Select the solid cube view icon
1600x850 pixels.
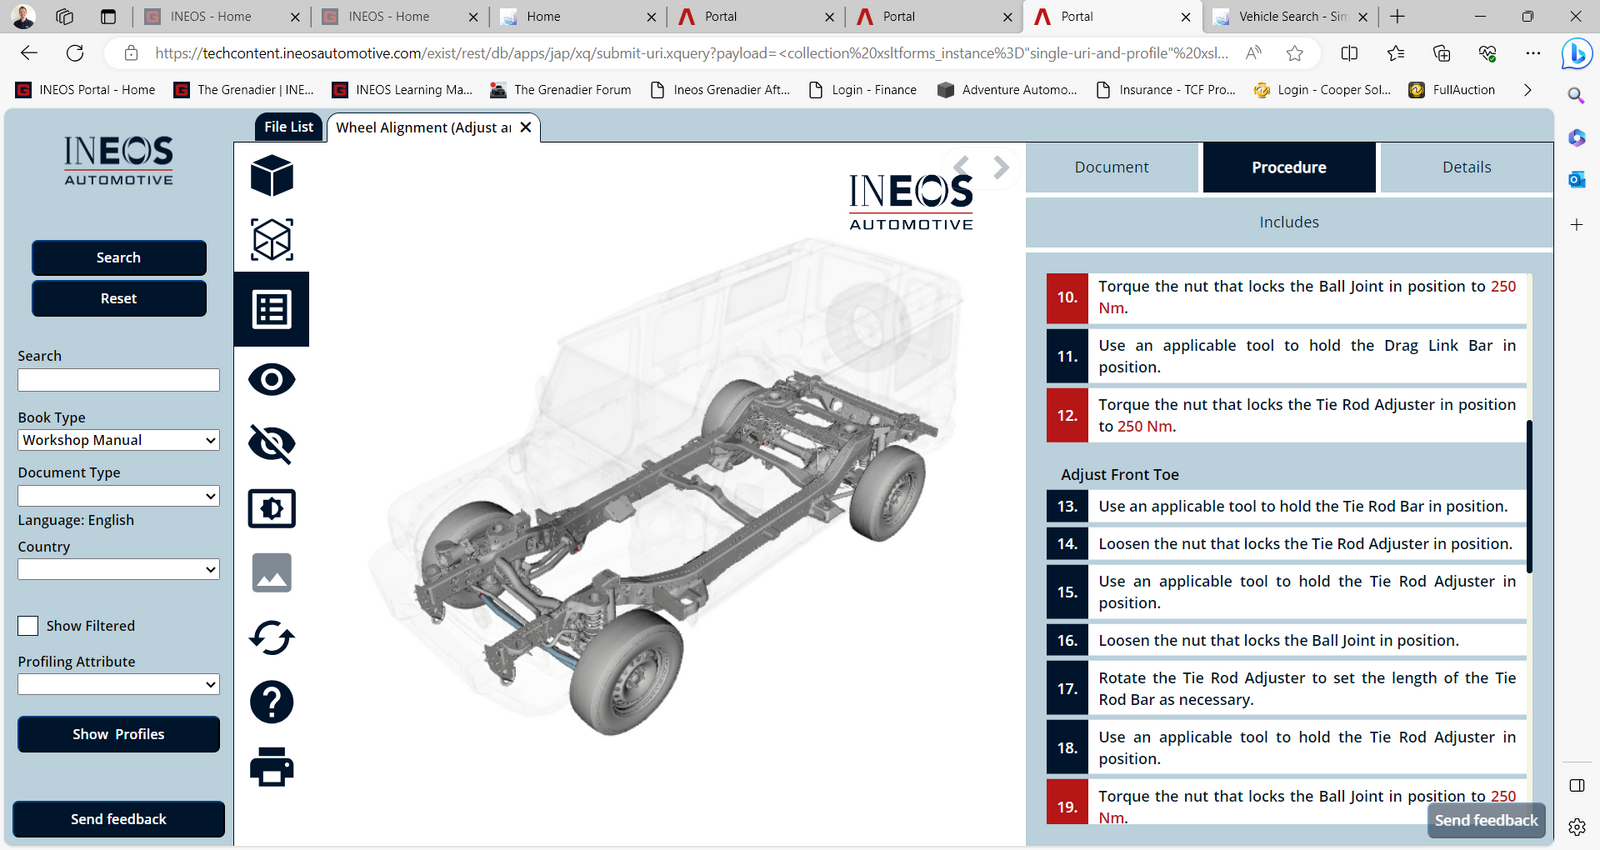pos(272,176)
